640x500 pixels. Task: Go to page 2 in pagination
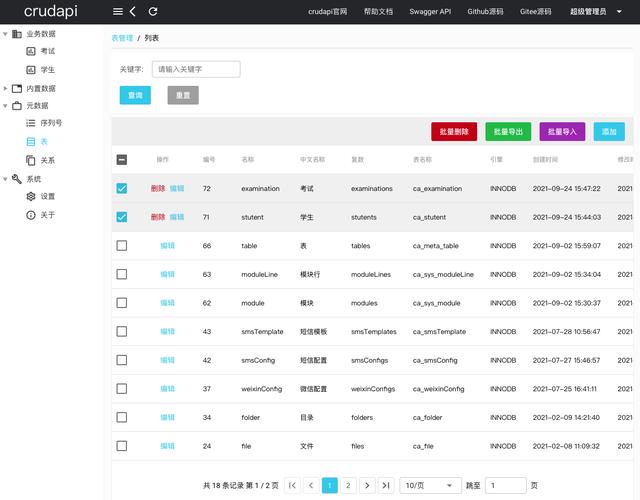[348, 485]
